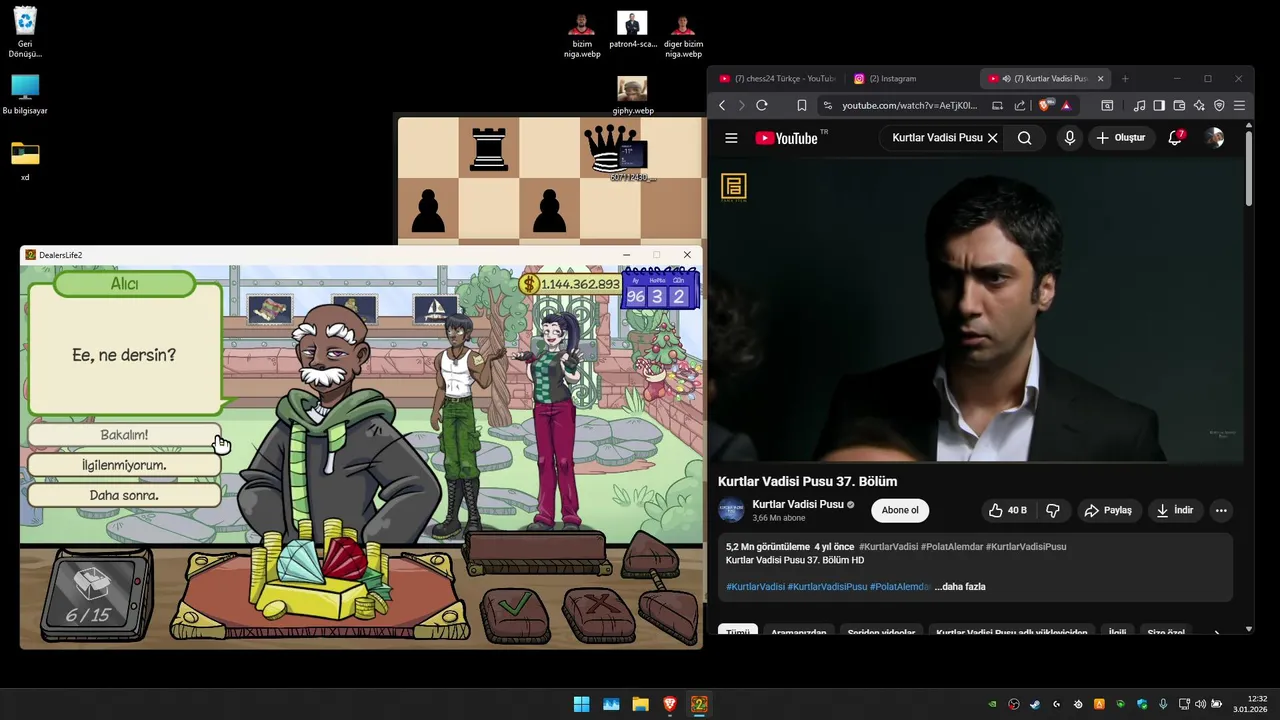Click the YouTube search magnifier button
The image size is (1280, 720).
[x=1024, y=138]
